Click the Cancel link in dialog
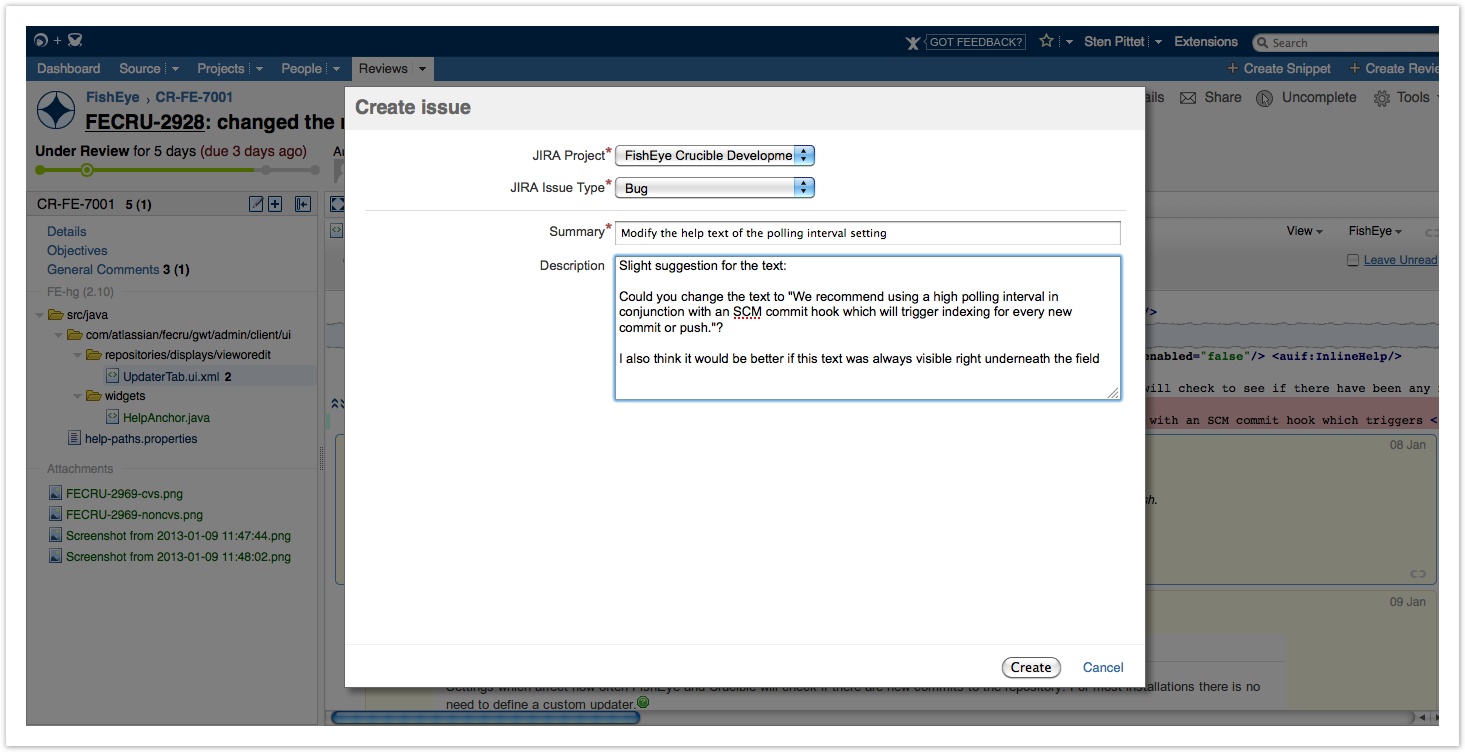This screenshot has width=1465, height=752. click(x=1103, y=667)
